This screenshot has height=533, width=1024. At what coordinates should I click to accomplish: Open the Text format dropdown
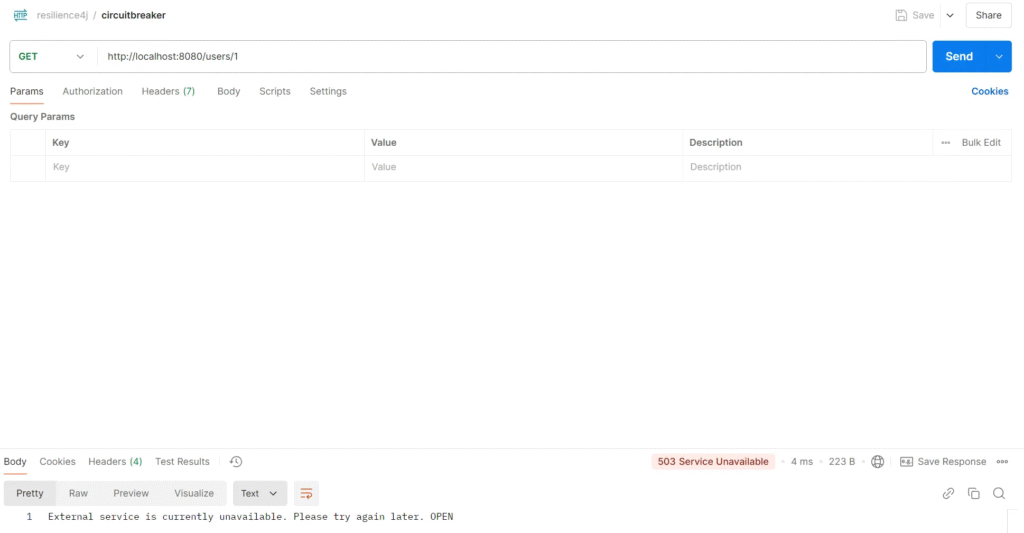pyautogui.click(x=260, y=494)
